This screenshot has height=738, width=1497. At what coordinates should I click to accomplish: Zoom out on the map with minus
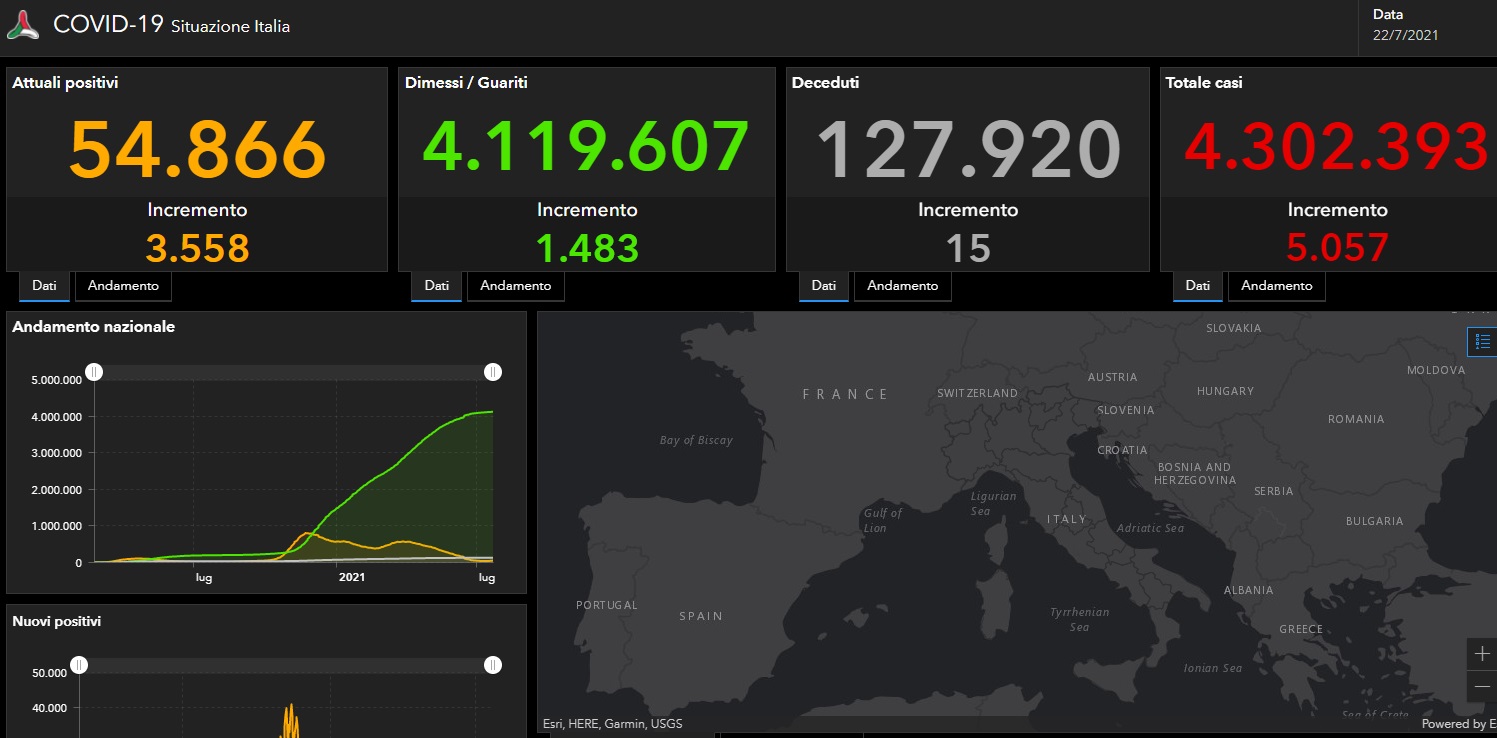pos(1482,687)
